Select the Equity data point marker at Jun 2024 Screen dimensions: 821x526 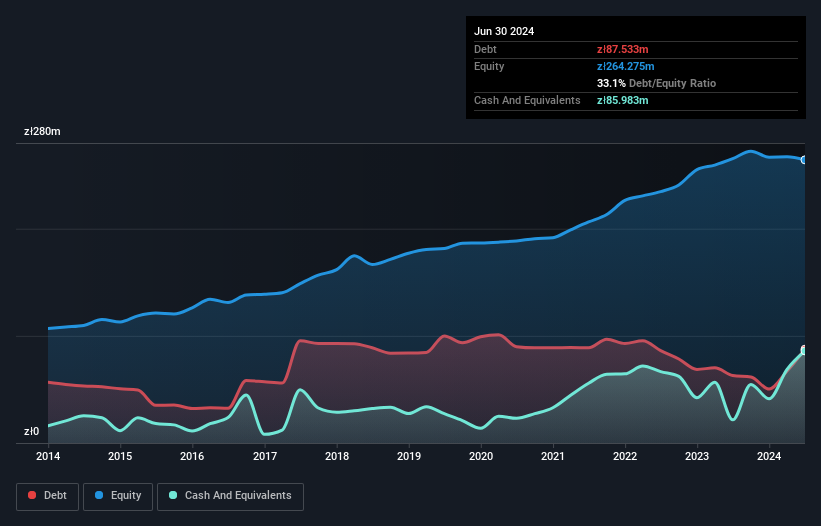pos(804,160)
